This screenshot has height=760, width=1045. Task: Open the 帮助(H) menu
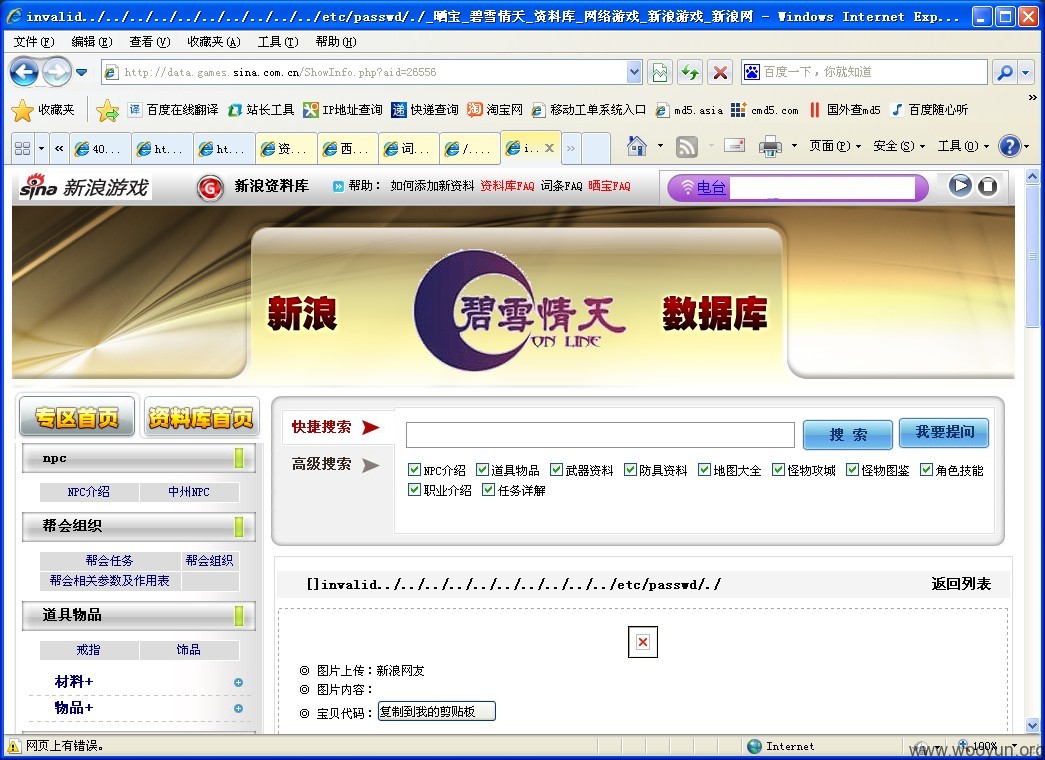coord(335,42)
